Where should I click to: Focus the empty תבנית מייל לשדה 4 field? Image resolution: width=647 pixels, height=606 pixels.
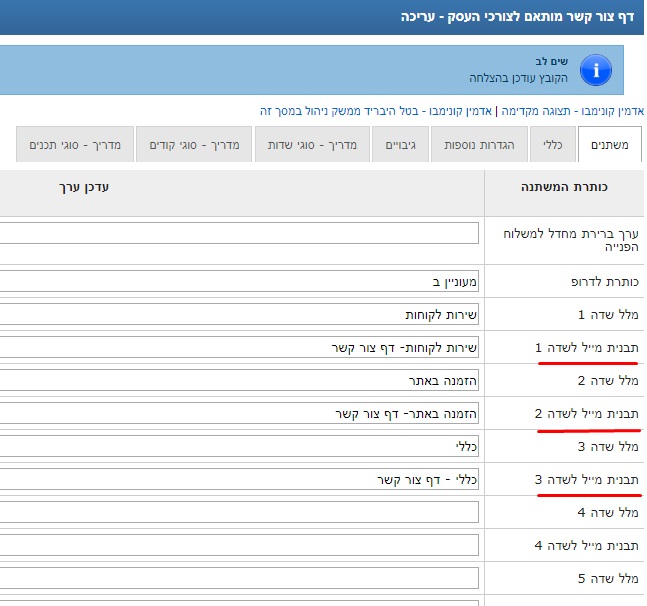coord(239,545)
